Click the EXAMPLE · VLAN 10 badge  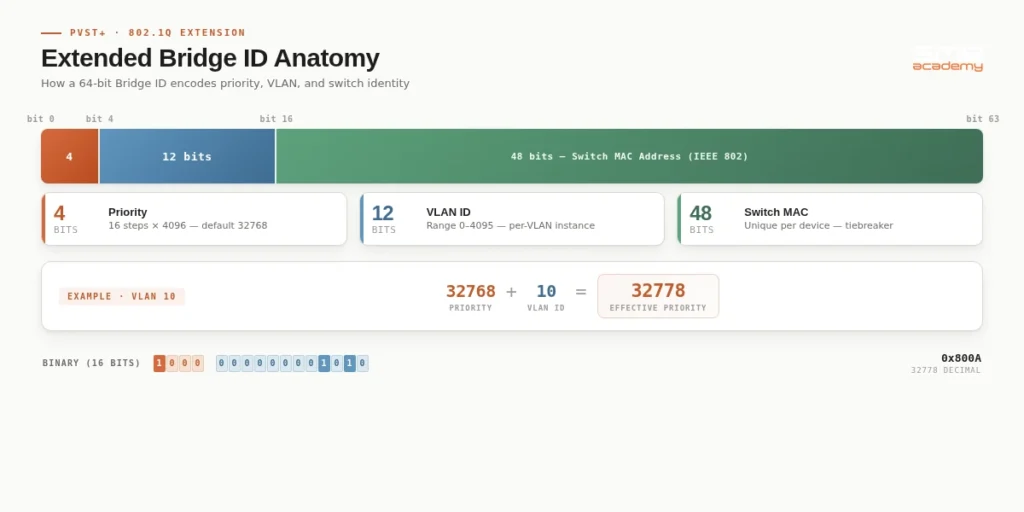122,296
